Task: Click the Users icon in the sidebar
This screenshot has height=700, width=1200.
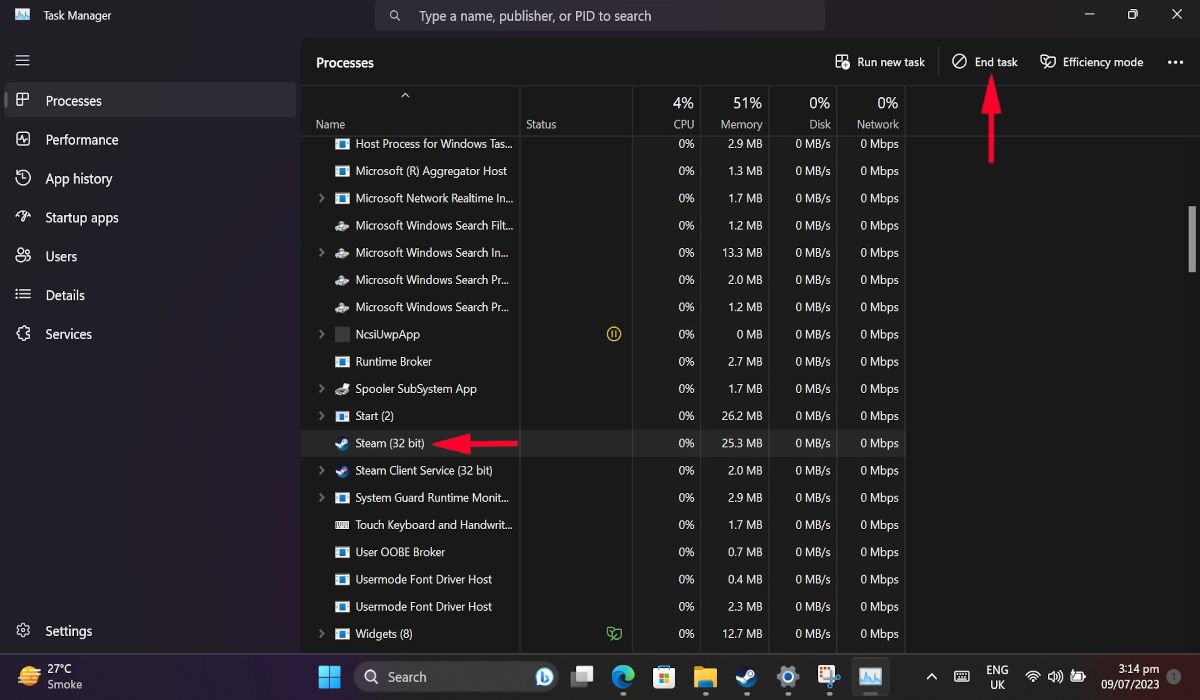Action: pos(24,256)
